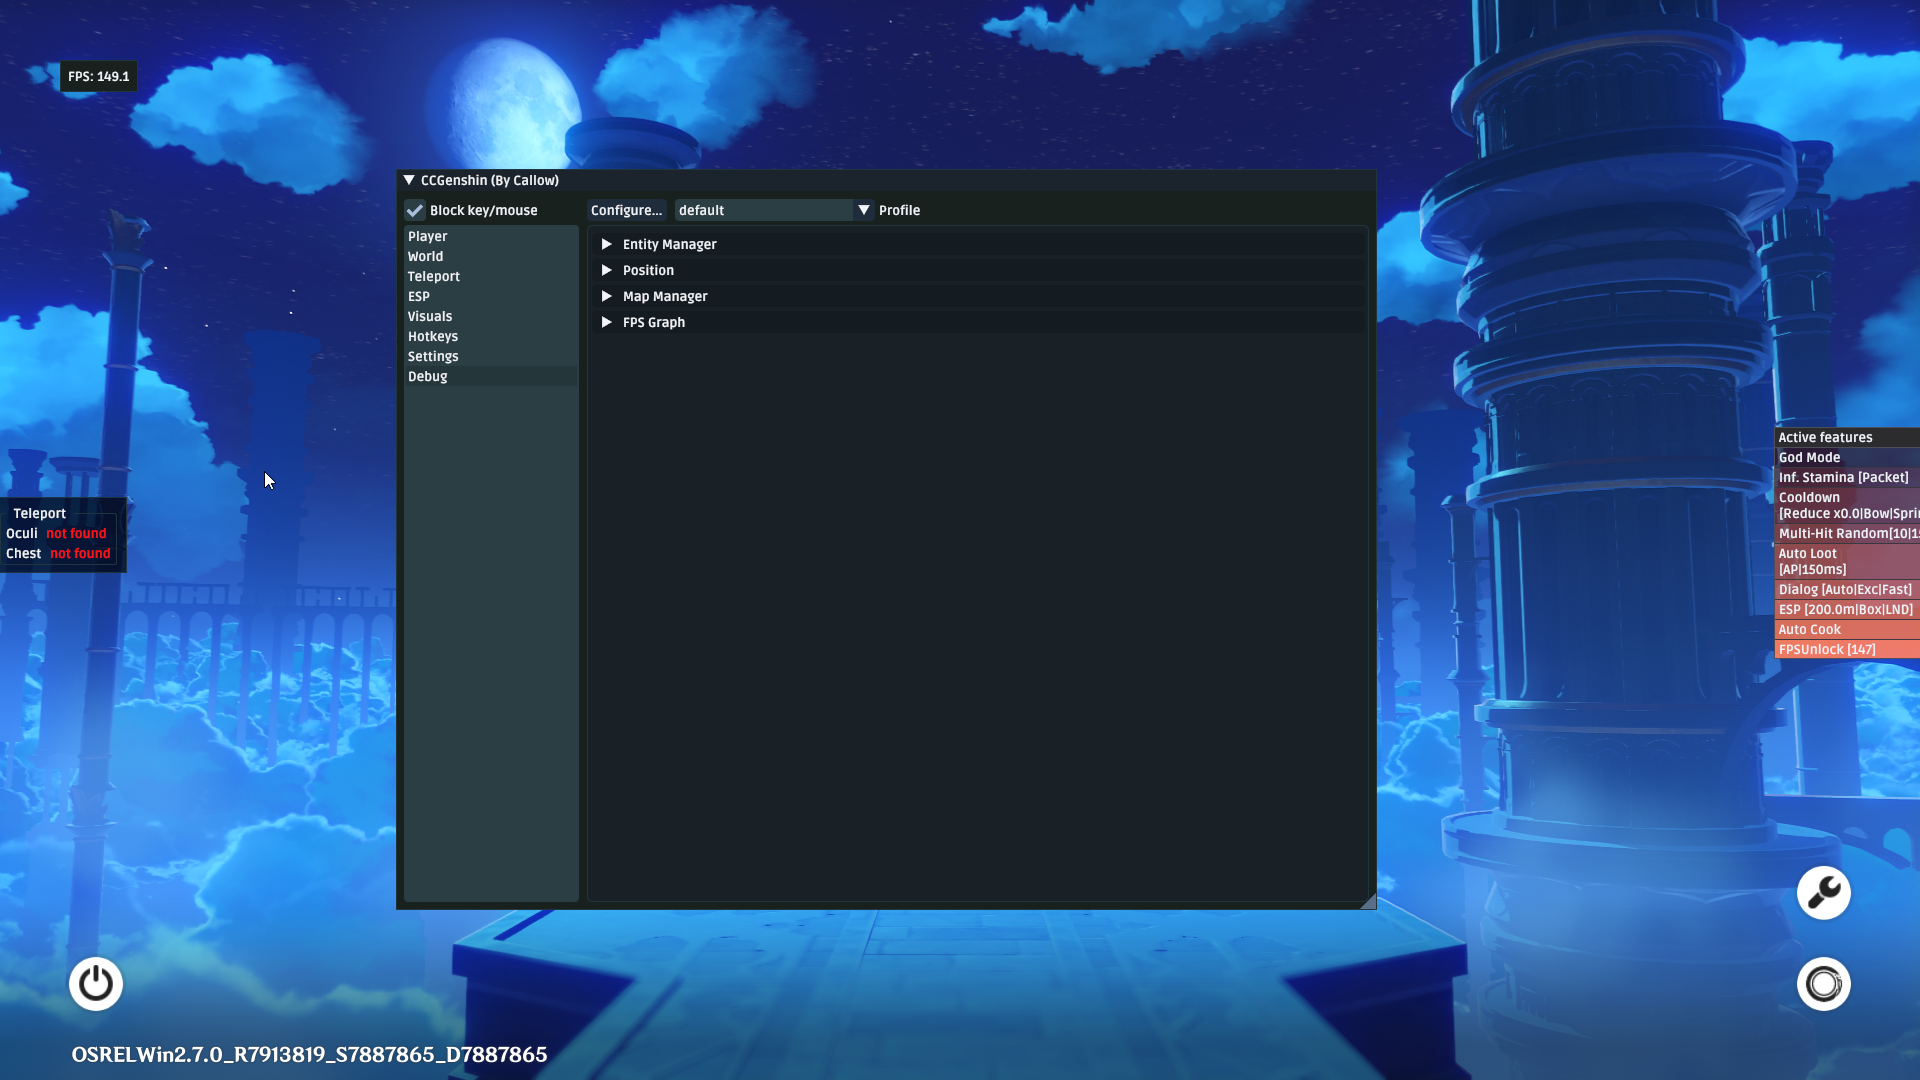1920x1080 pixels.
Task: Select the Player section
Action: coord(491,236)
